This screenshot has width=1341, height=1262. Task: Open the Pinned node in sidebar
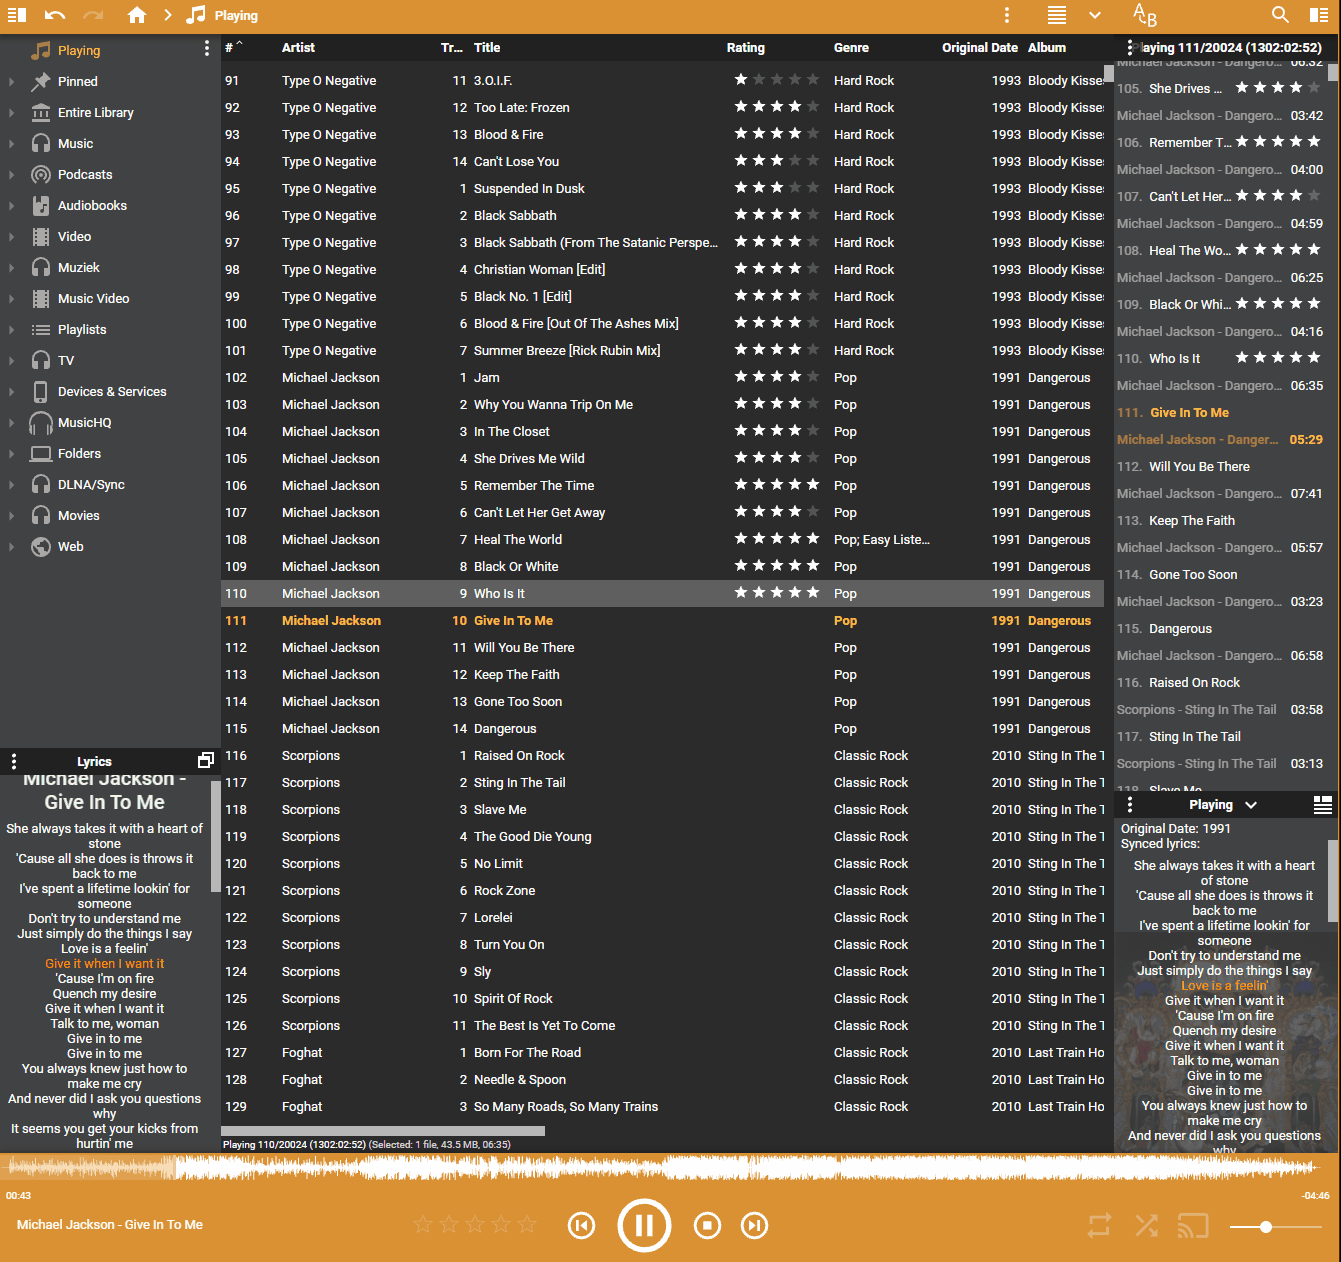(x=78, y=82)
